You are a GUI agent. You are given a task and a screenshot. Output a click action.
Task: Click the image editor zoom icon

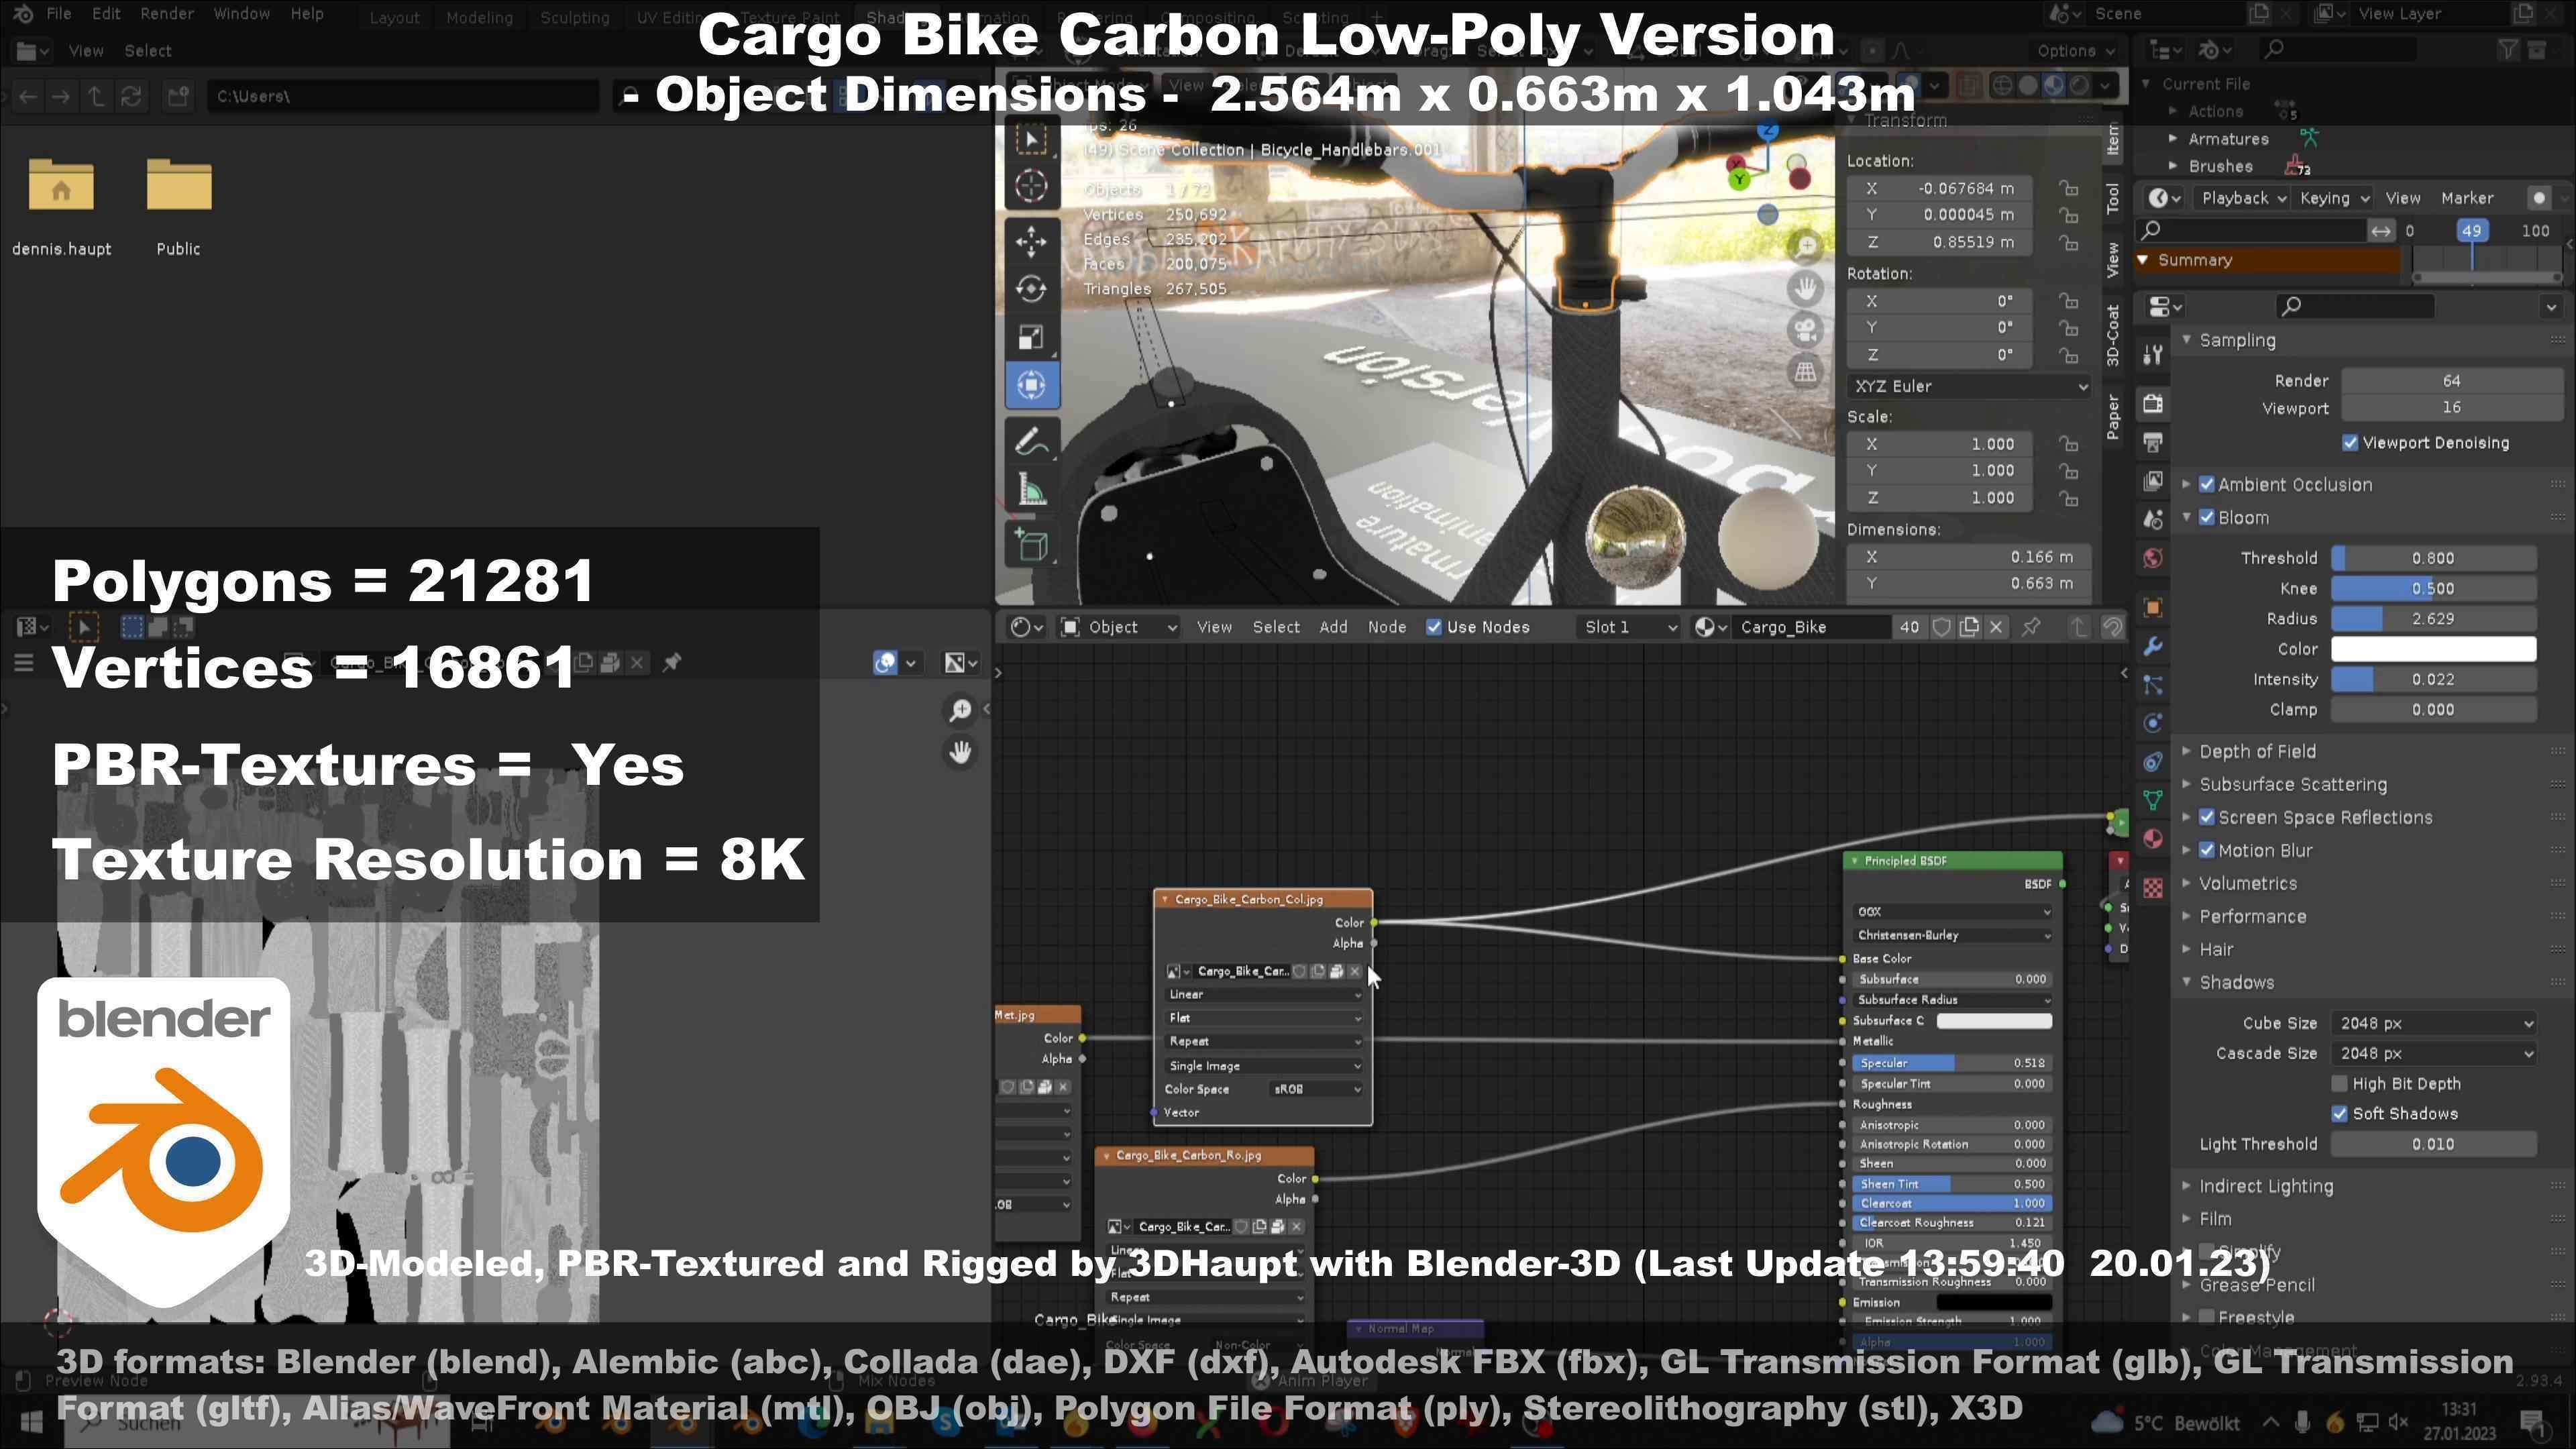tap(960, 710)
